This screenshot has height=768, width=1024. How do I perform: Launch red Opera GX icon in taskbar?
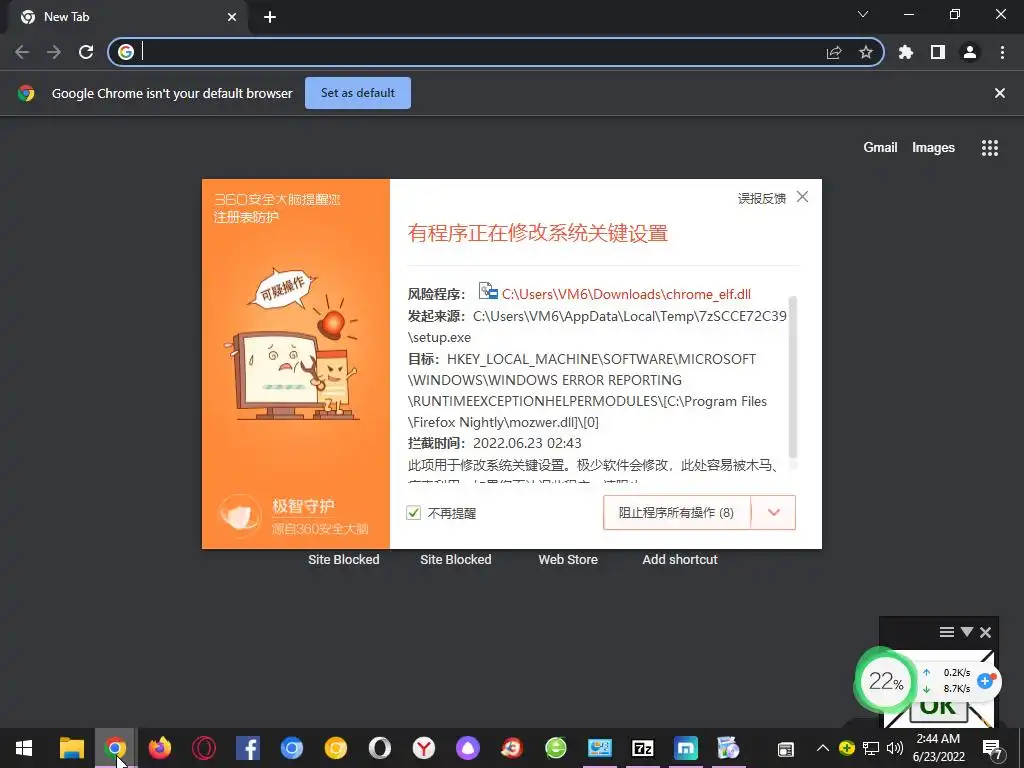204,748
